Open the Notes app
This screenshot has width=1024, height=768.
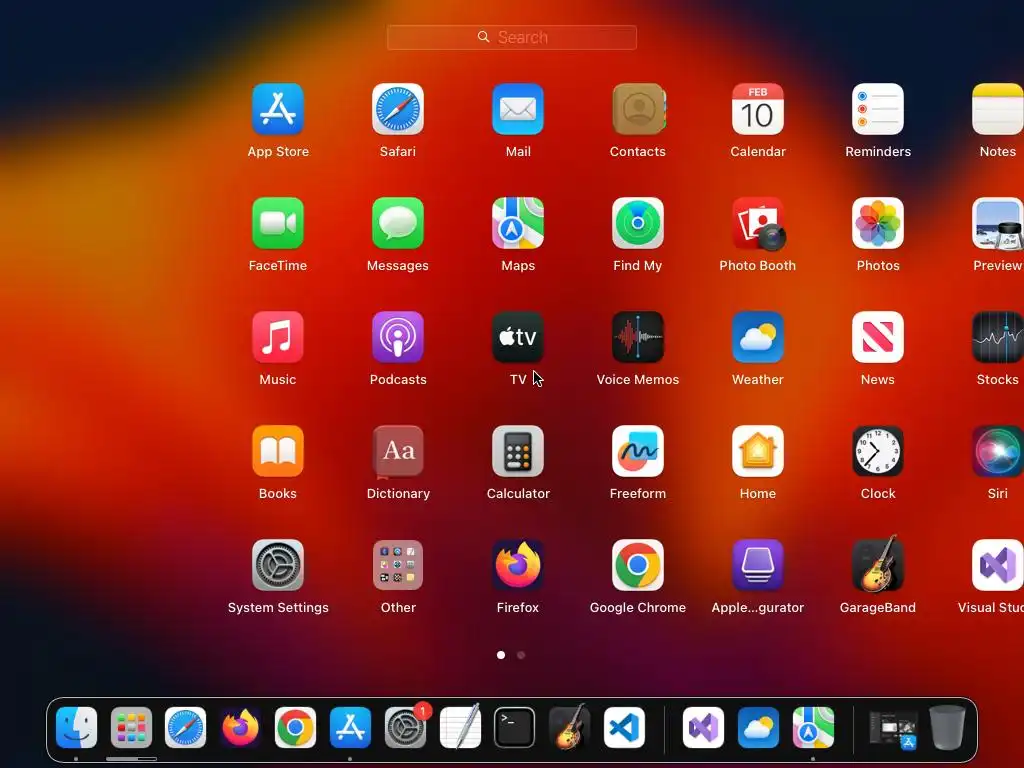click(x=997, y=109)
